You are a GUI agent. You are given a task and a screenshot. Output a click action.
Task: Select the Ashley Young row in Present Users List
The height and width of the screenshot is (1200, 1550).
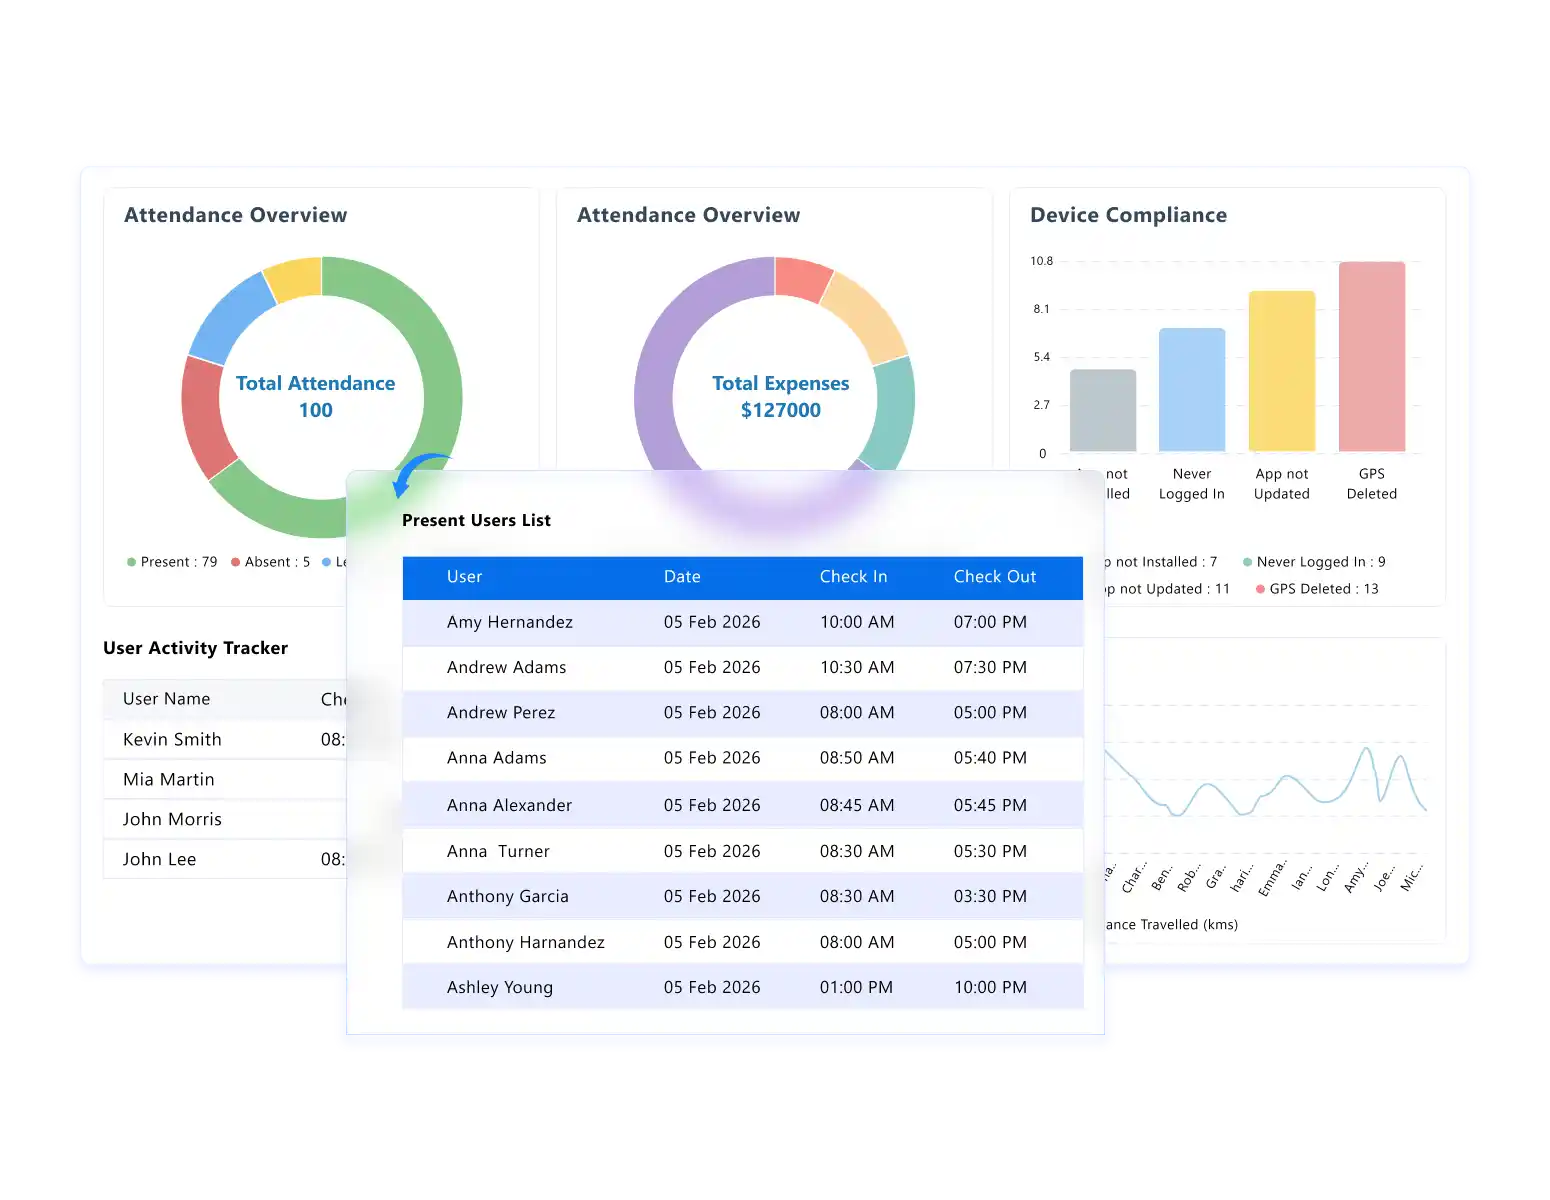point(742,987)
